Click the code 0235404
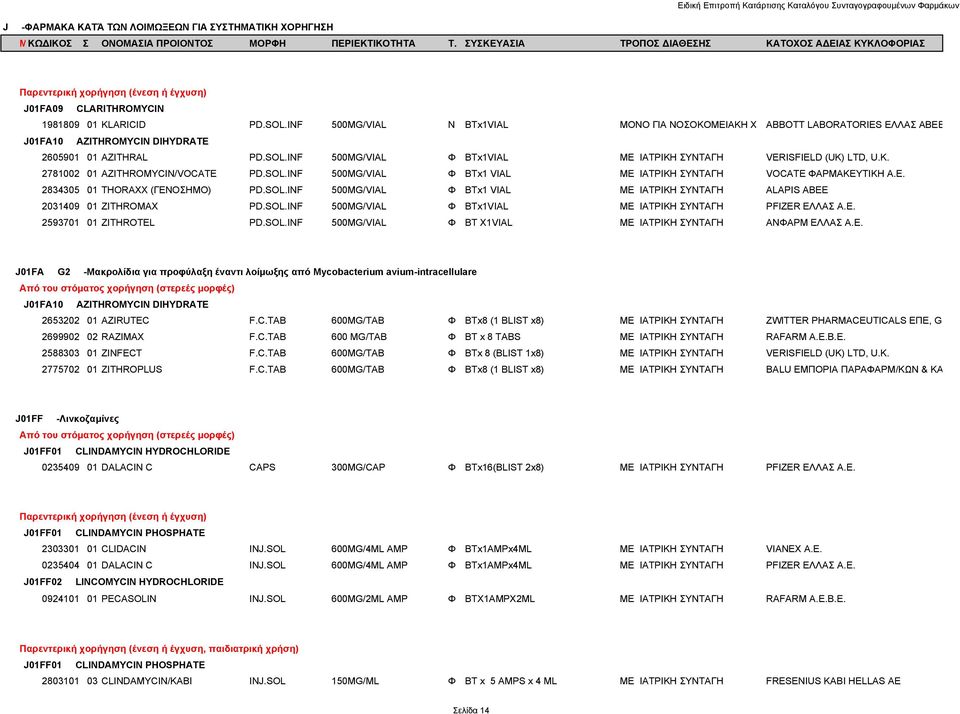 61,565
